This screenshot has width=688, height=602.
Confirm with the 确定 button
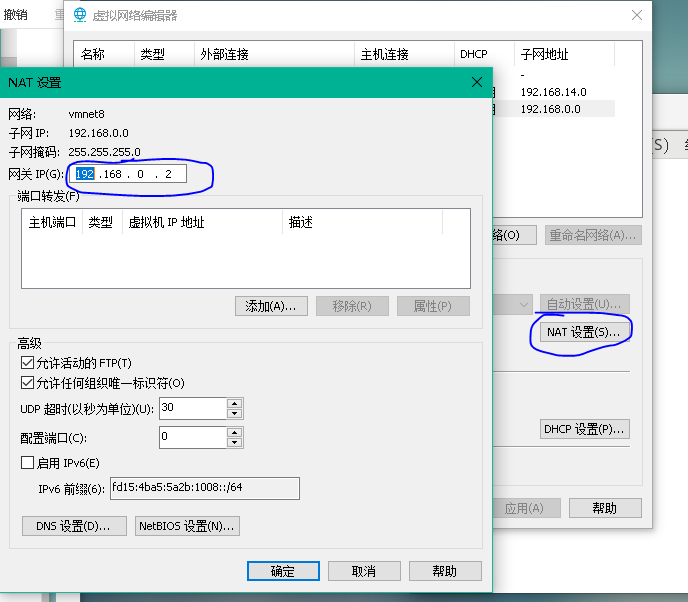tap(283, 571)
